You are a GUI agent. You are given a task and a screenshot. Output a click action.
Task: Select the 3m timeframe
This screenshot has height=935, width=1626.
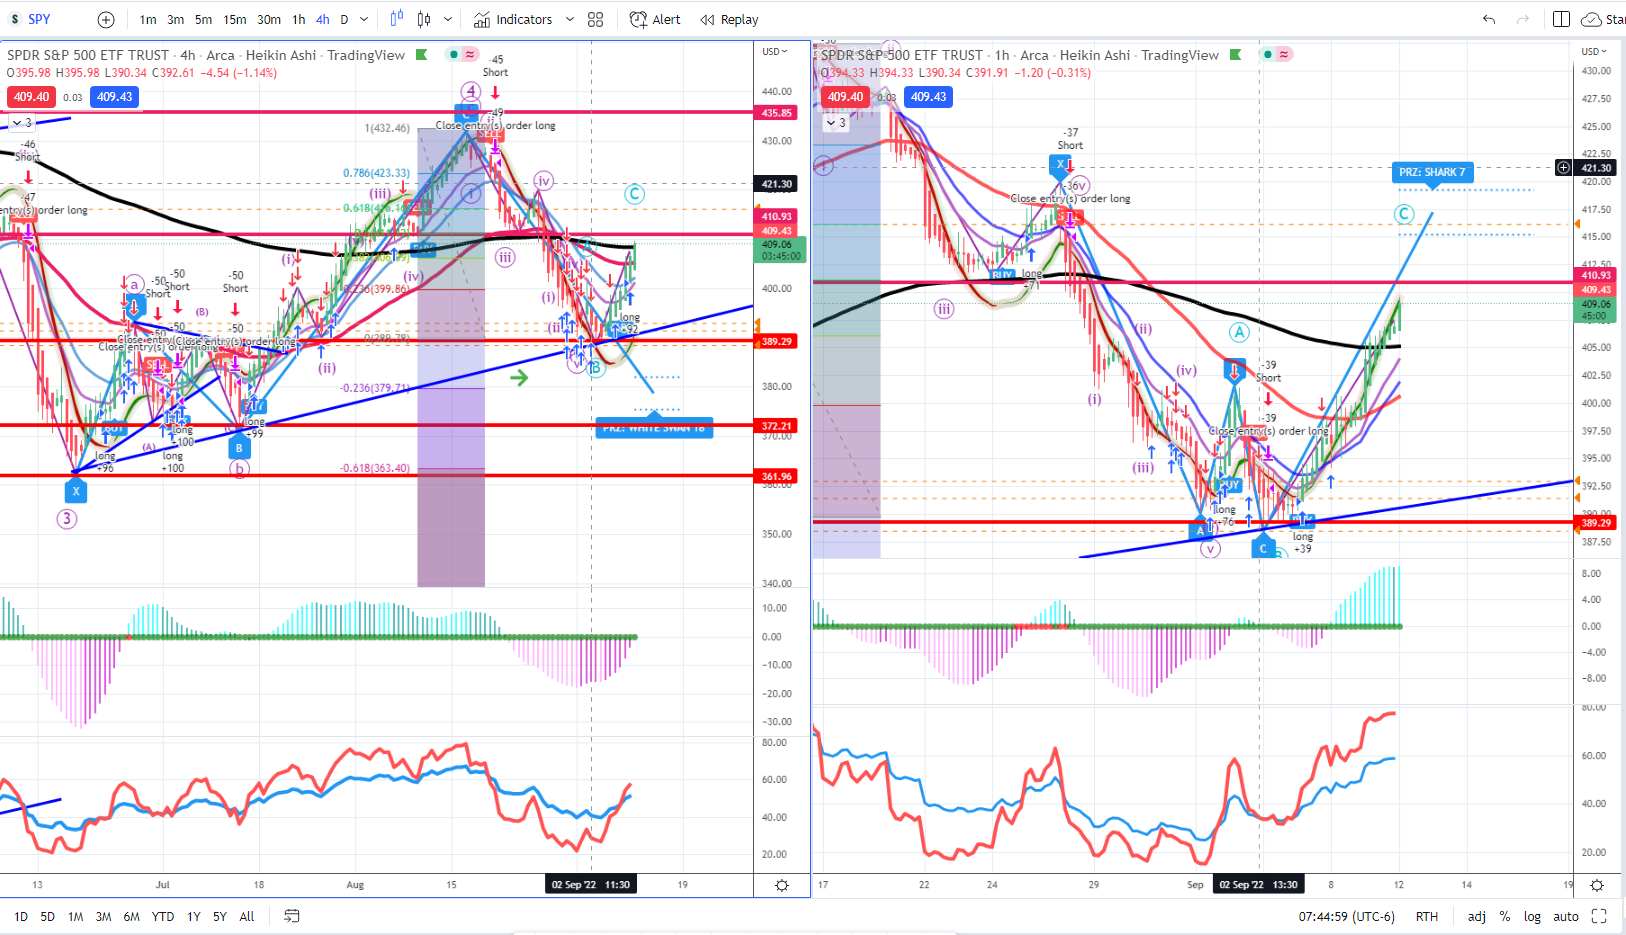pyautogui.click(x=175, y=19)
